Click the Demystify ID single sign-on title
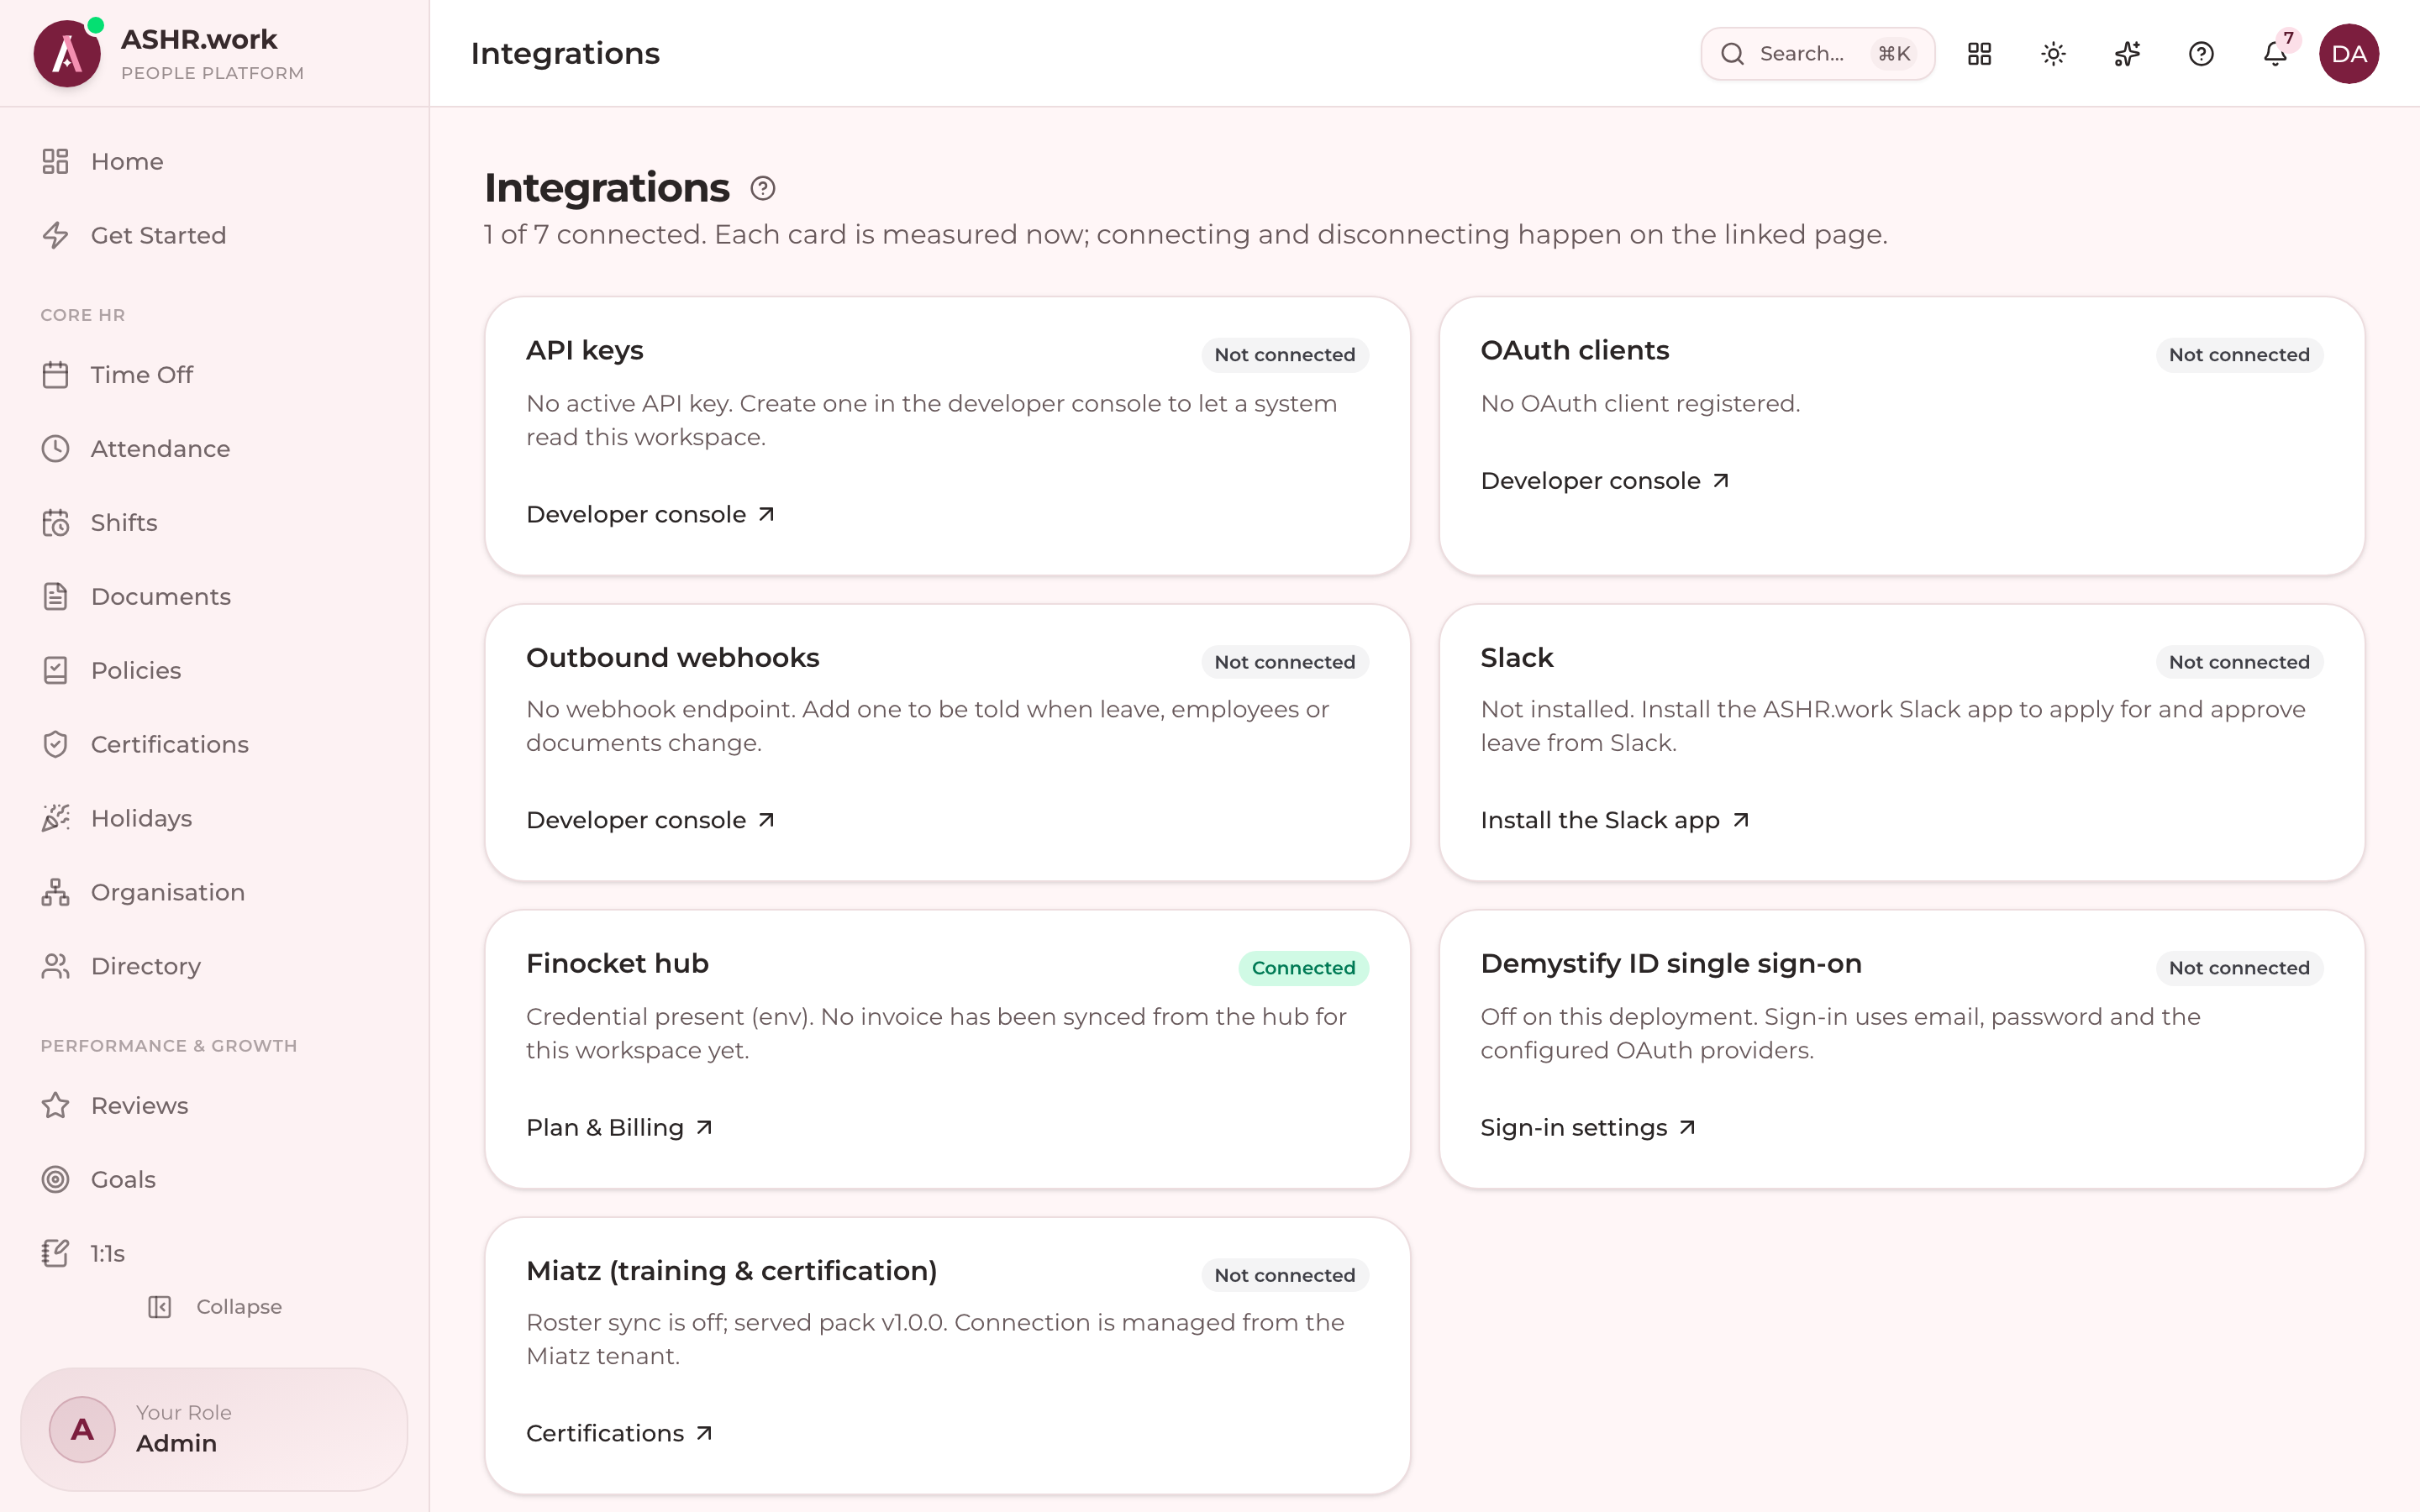 click(1671, 964)
